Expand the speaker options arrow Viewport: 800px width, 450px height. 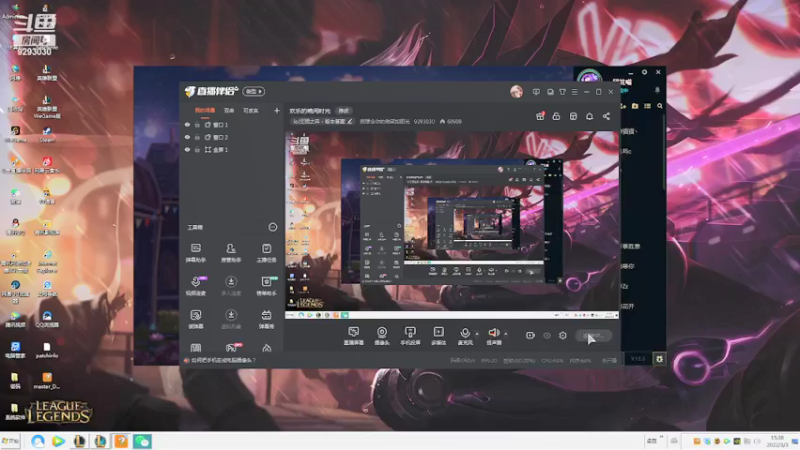coord(506,334)
